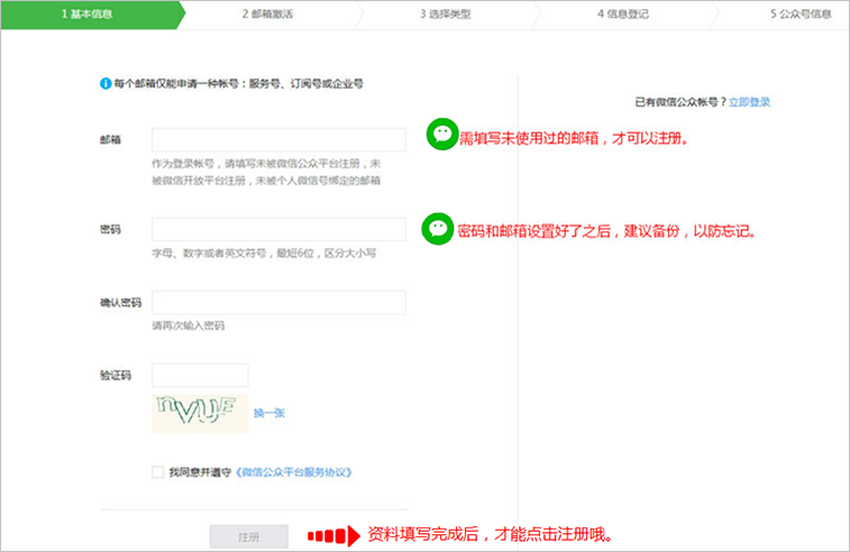Click the captcha image
Image resolution: width=850 pixels, height=552 pixels.
click(200, 413)
